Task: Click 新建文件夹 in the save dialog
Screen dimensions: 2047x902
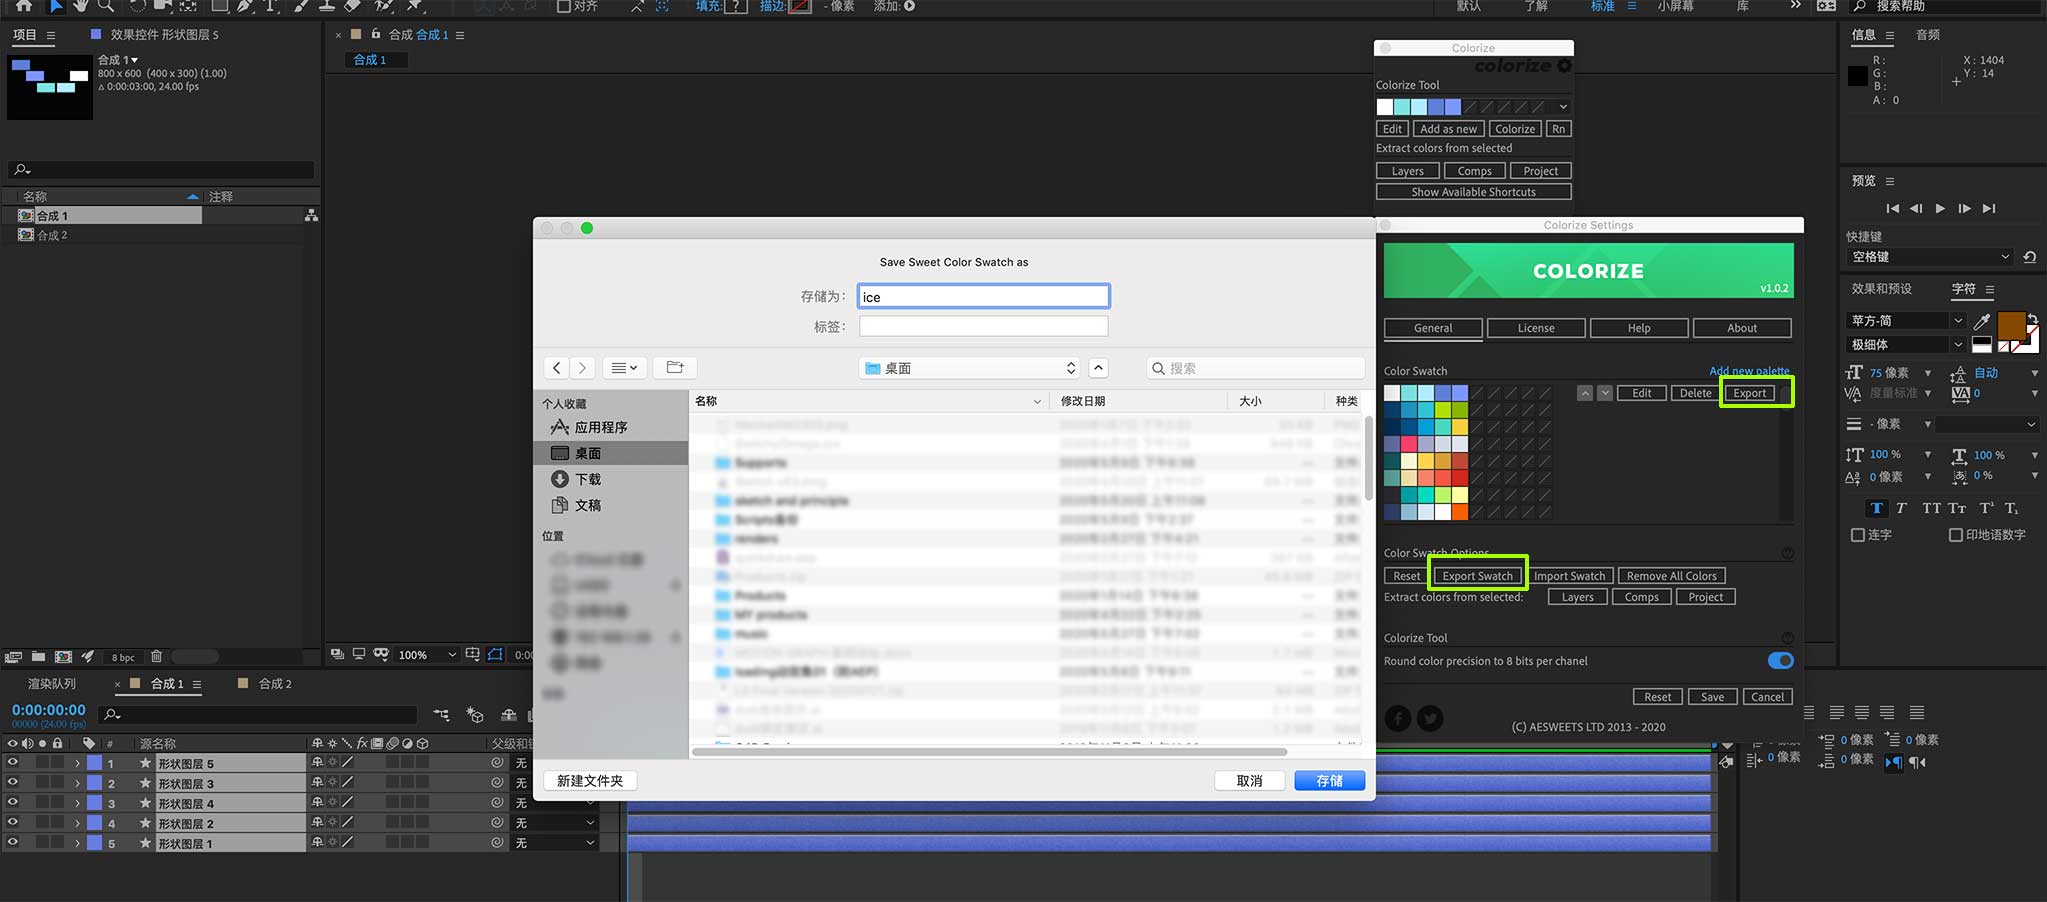Action: pos(590,781)
